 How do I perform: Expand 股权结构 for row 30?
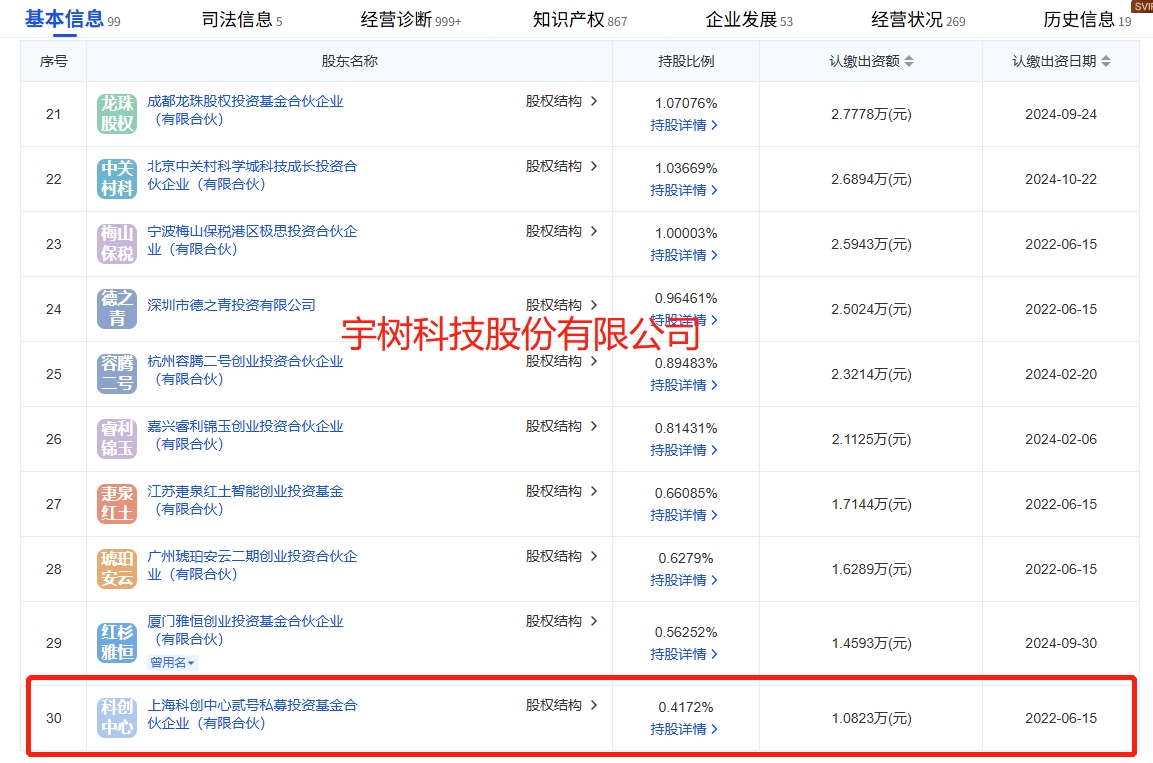click(562, 705)
